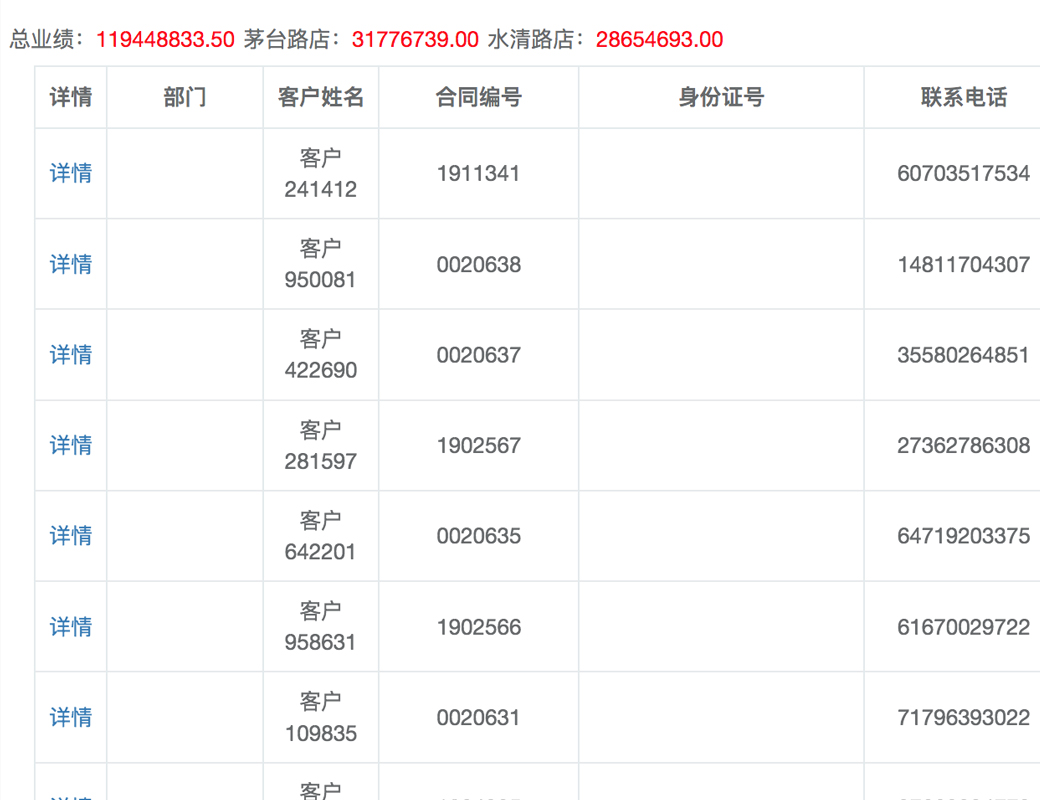Open 详情 link for contract 0020638
Viewport: 1040px width, 800px height.
pyautogui.click(x=71, y=264)
